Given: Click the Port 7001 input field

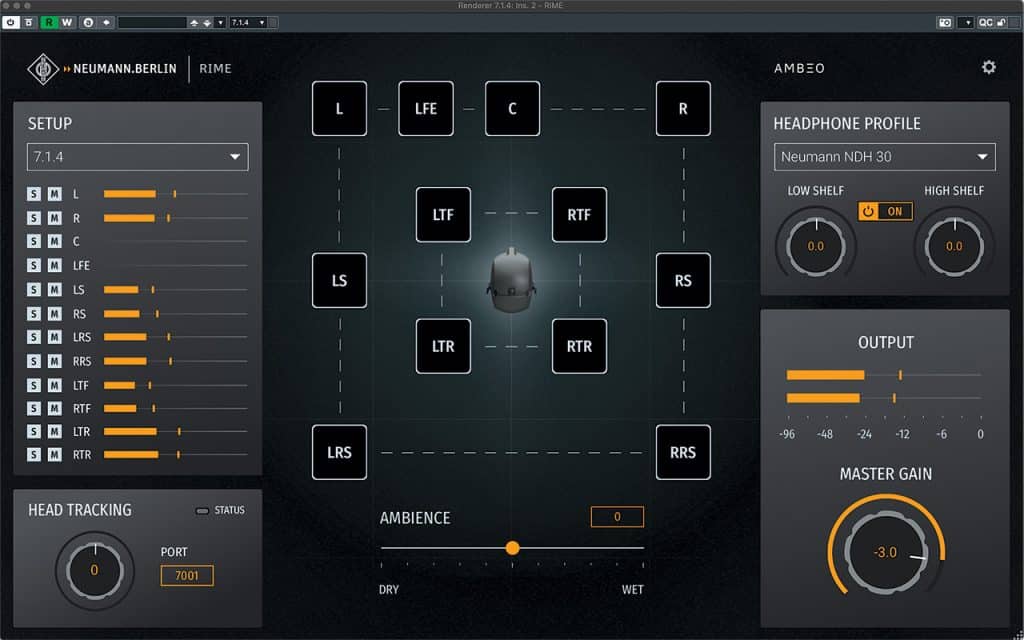Looking at the screenshot, I should pos(187,575).
